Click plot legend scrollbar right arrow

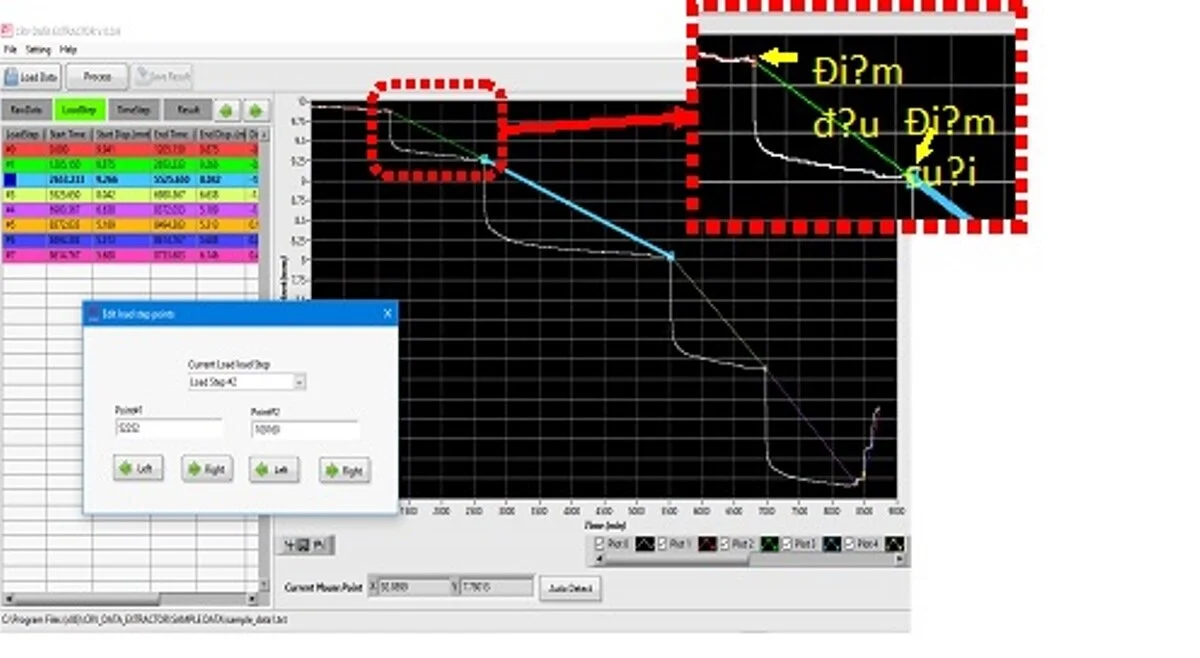900,560
